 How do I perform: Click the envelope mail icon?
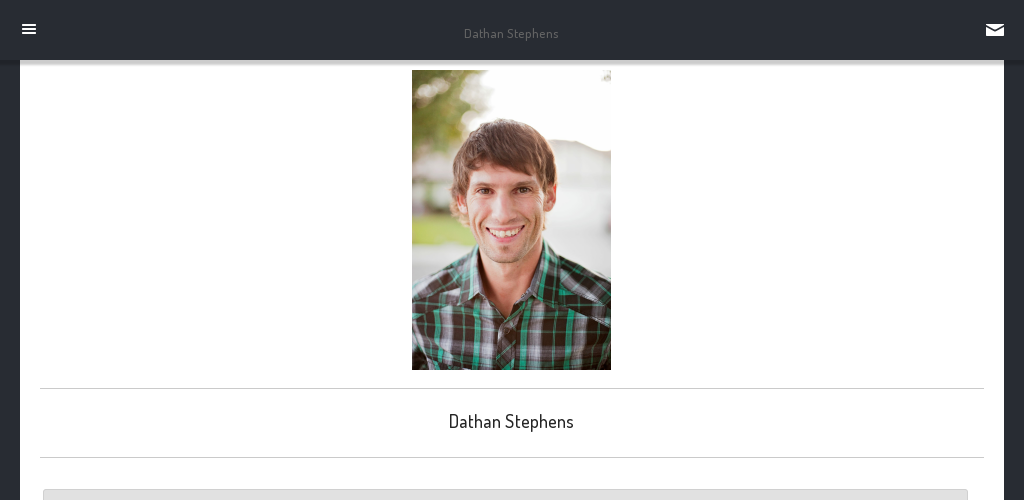pyautogui.click(x=995, y=30)
